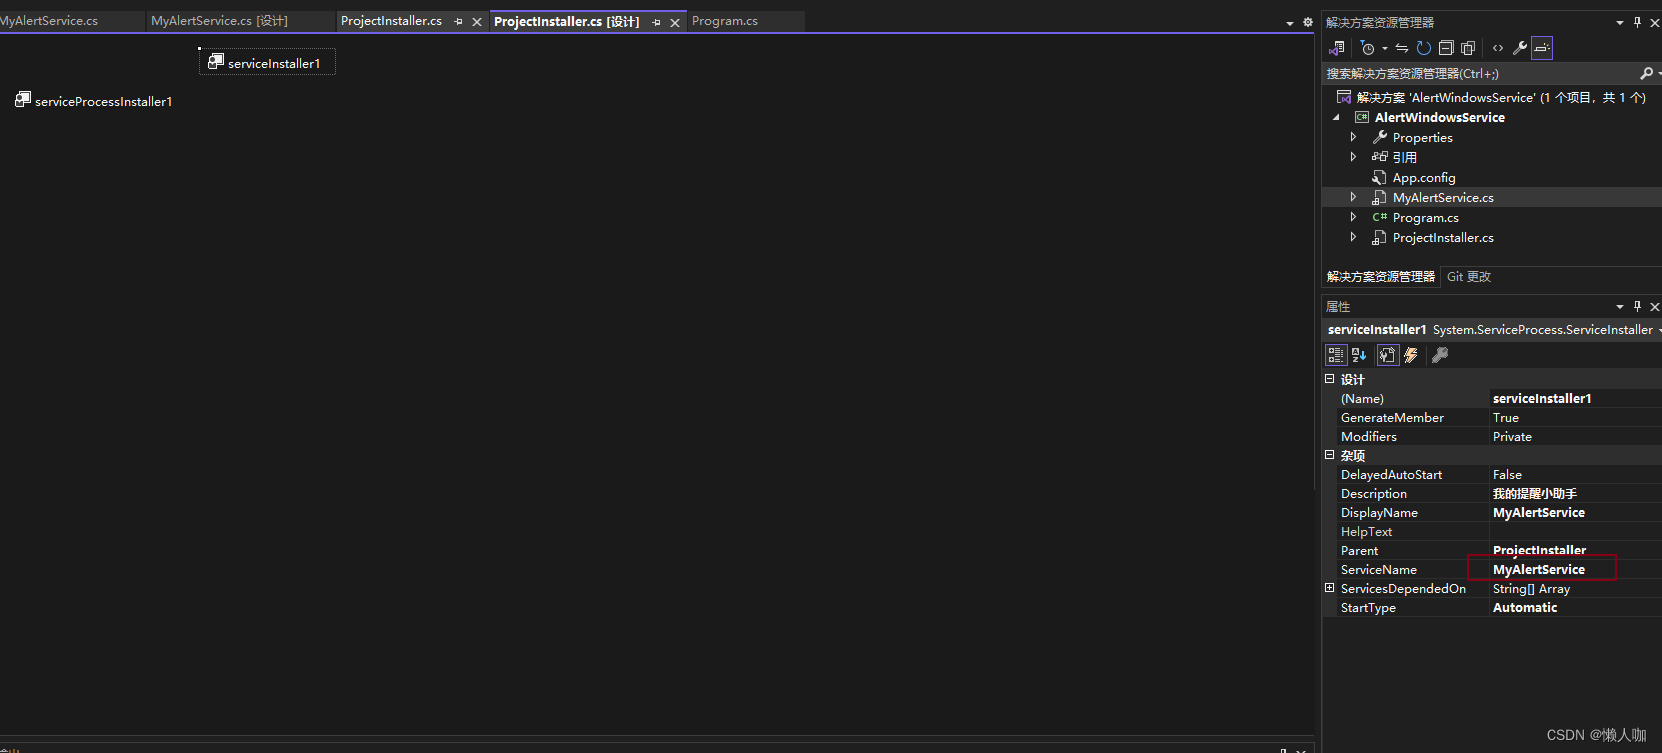
Task: Open the Solution Explorer window options dropdown
Action: 1620,22
